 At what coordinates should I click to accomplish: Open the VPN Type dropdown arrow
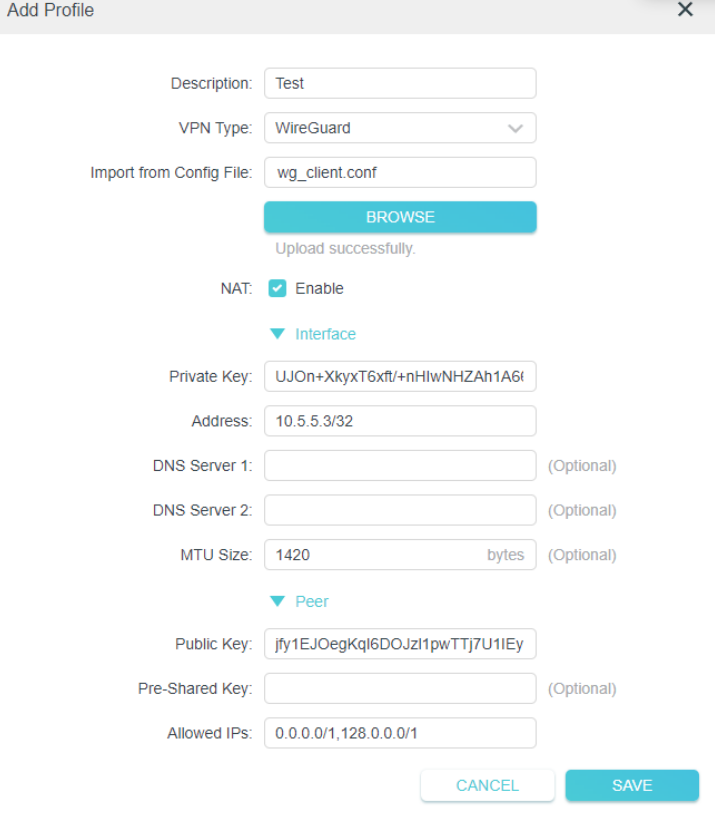pos(515,128)
